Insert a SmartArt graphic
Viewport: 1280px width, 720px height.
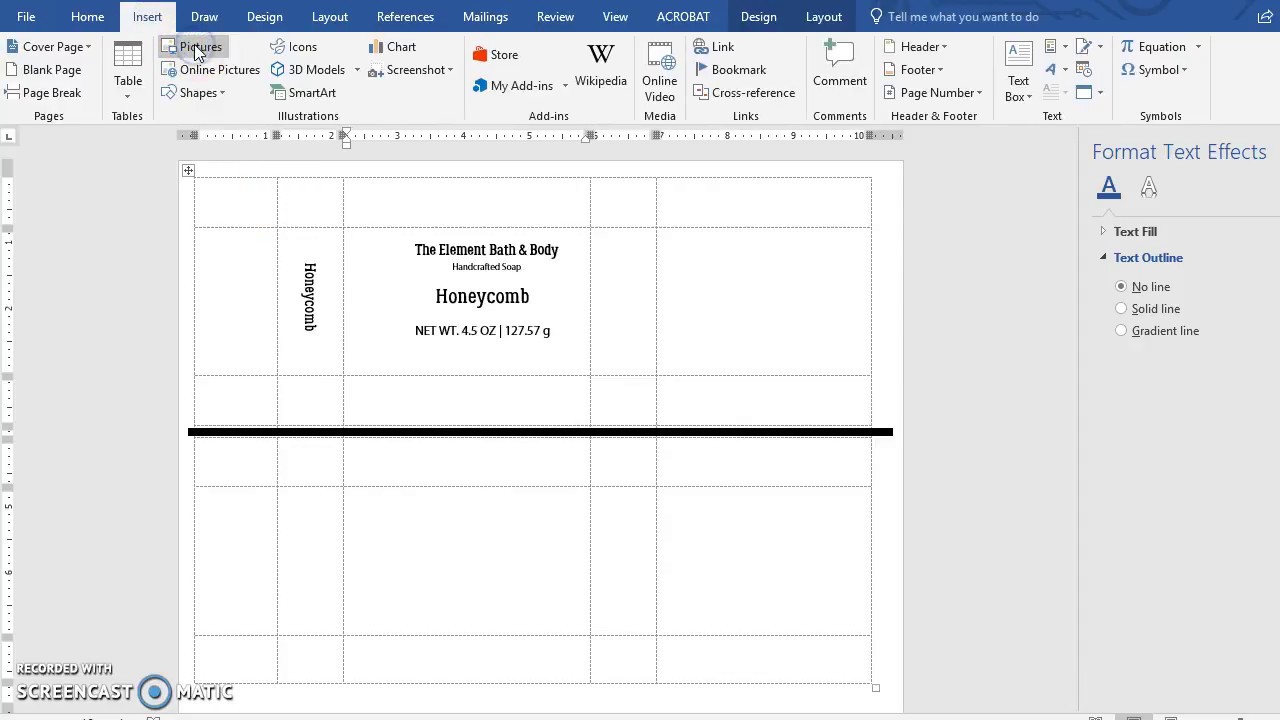pyautogui.click(x=304, y=93)
